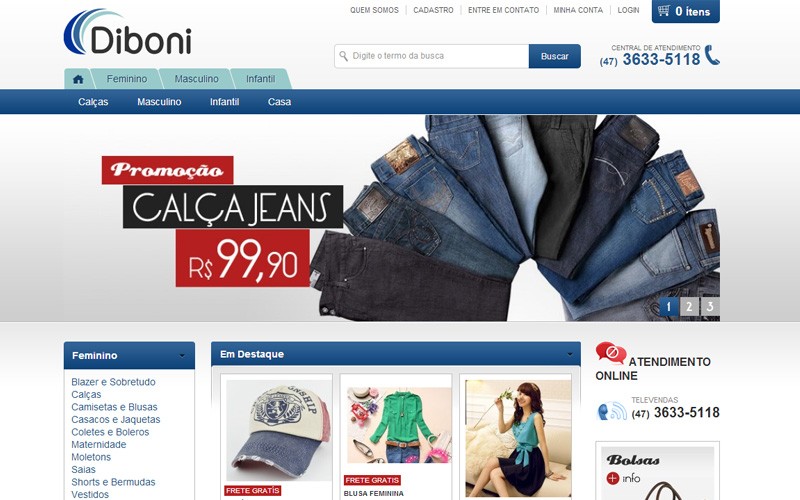Select the Infantil tab
This screenshot has height=500, width=800.
260,79
